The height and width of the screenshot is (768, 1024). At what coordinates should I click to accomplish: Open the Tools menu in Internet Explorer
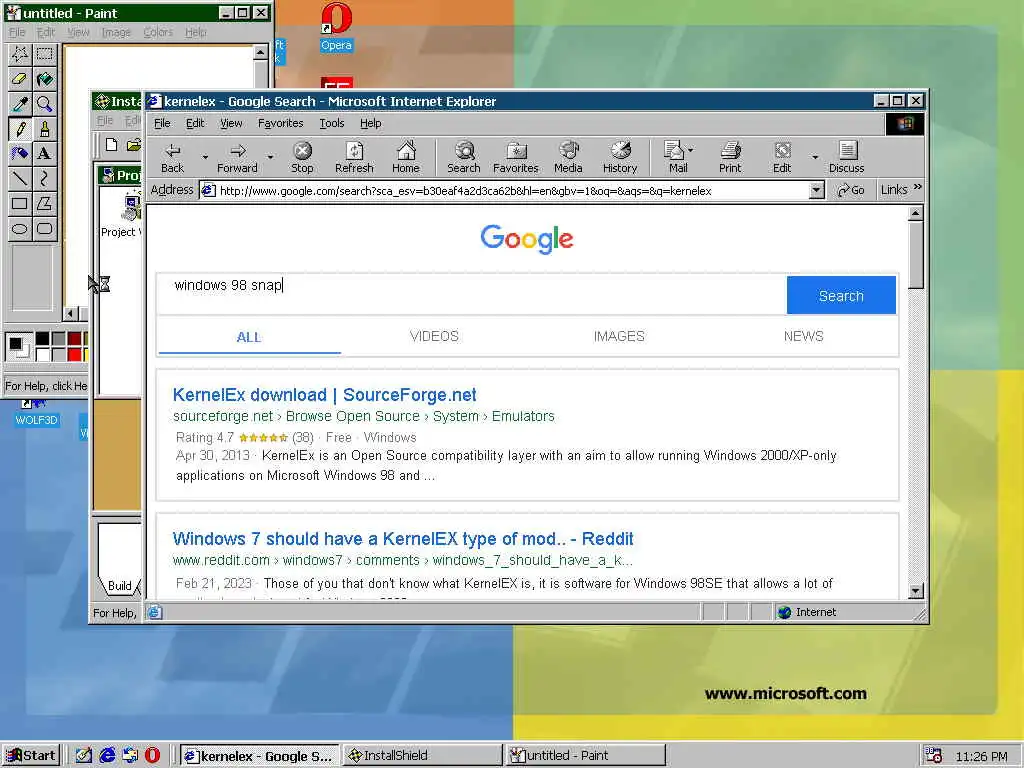(x=332, y=123)
